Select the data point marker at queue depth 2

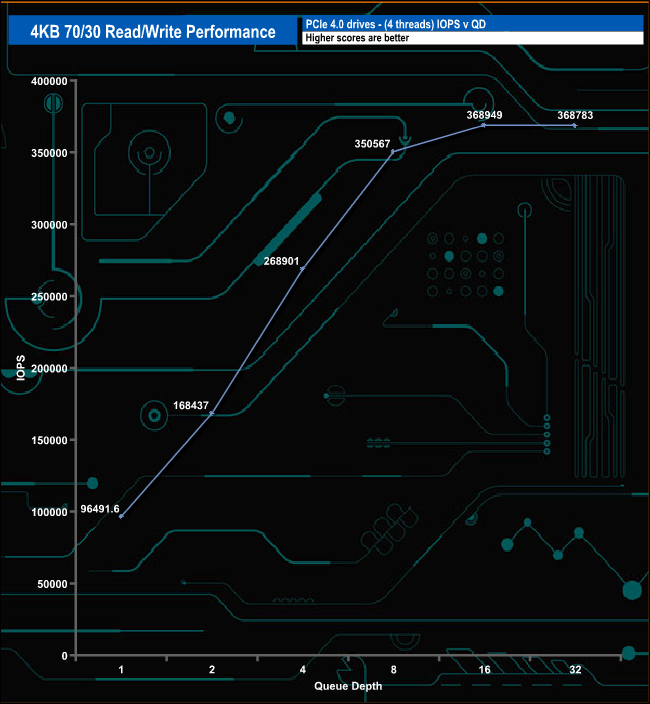(212, 413)
